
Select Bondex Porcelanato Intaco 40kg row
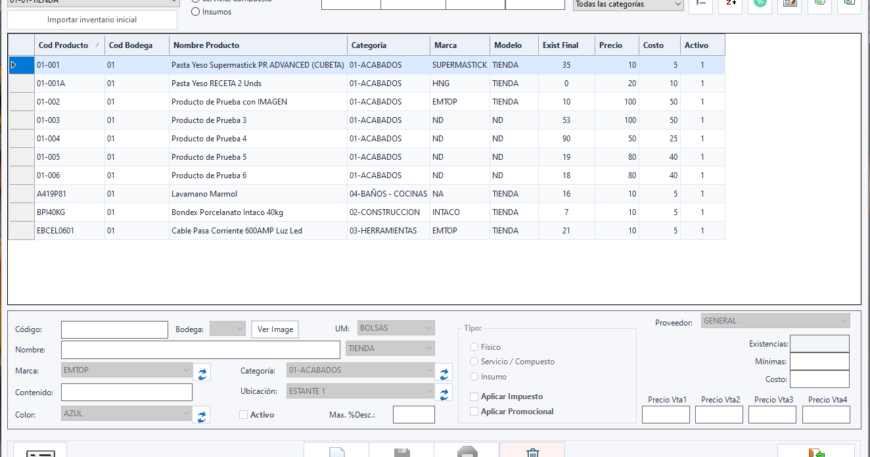coord(366,212)
